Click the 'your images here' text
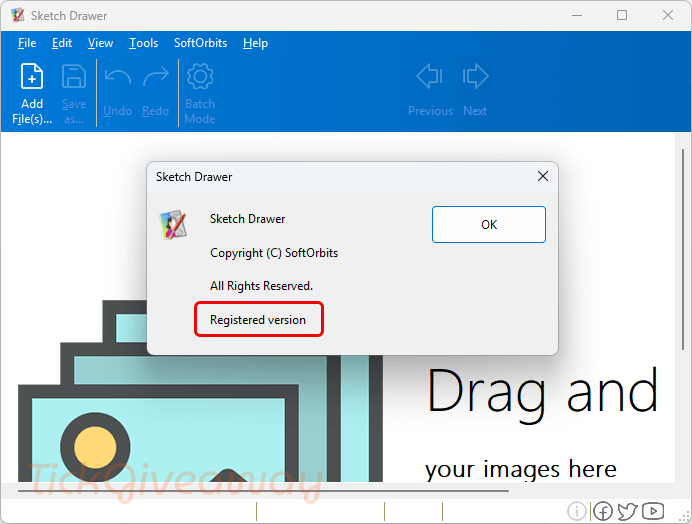 [521, 469]
